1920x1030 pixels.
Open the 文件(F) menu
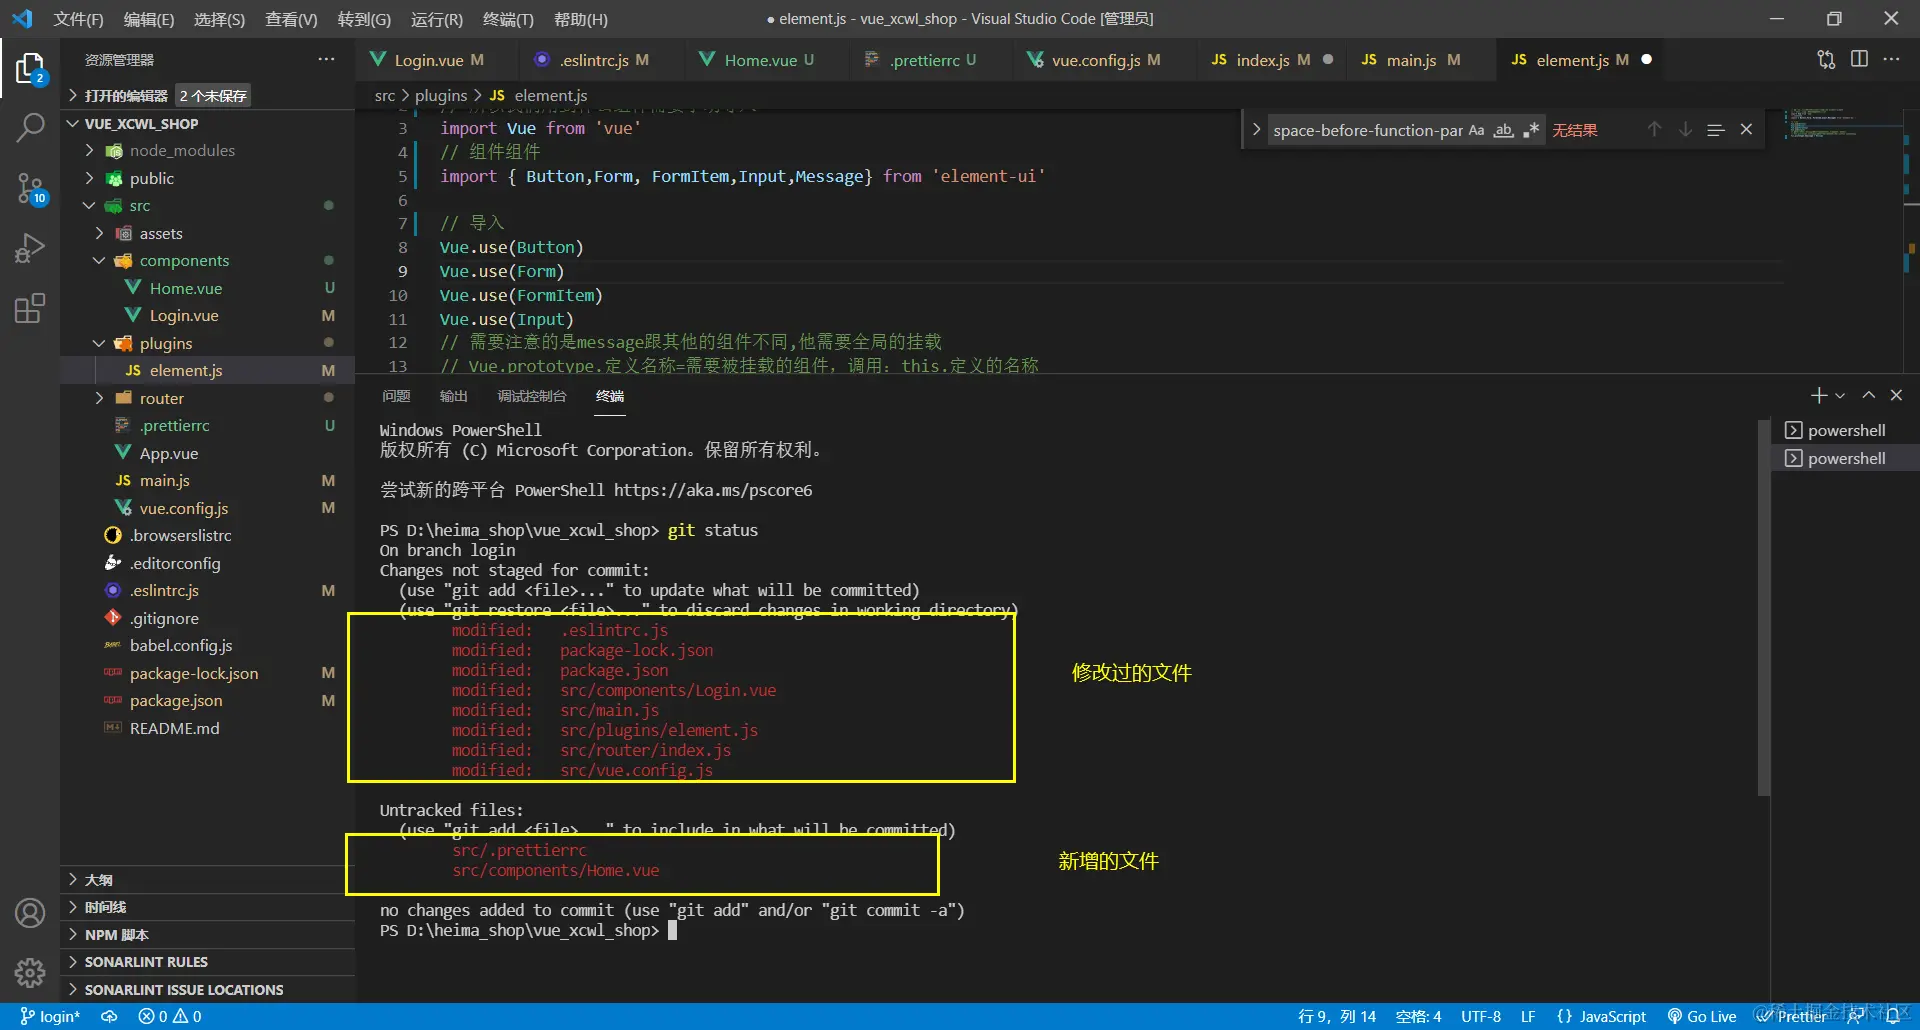click(x=78, y=19)
